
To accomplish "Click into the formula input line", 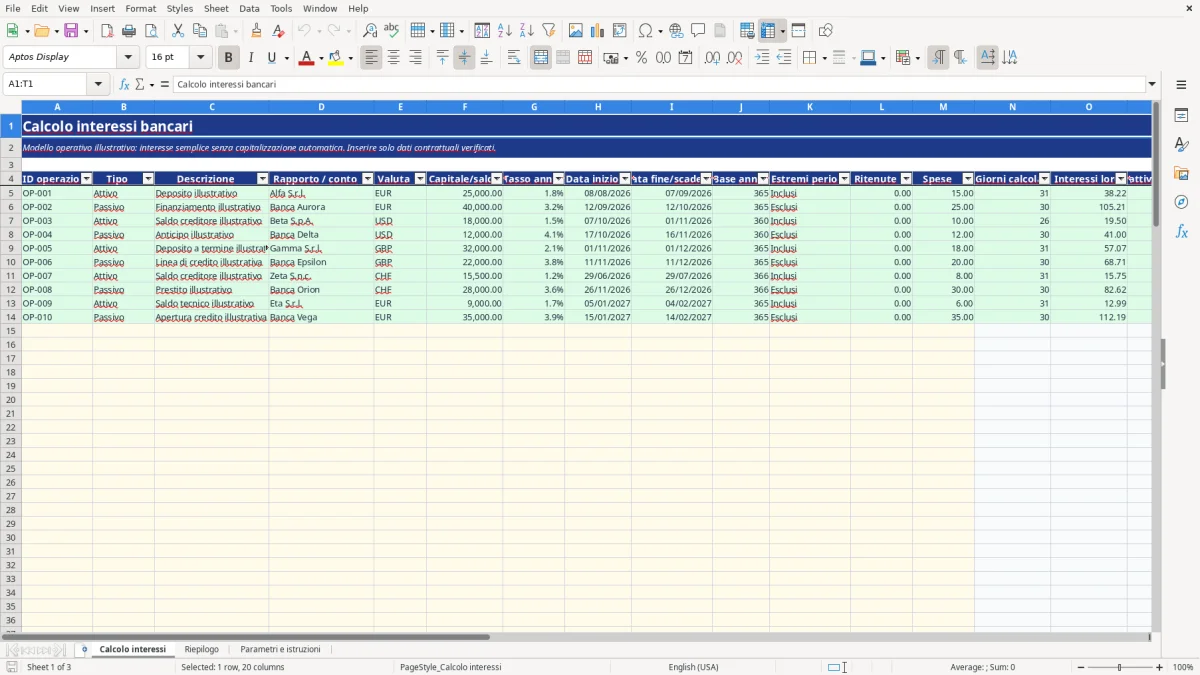I will (x=658, y=84).
